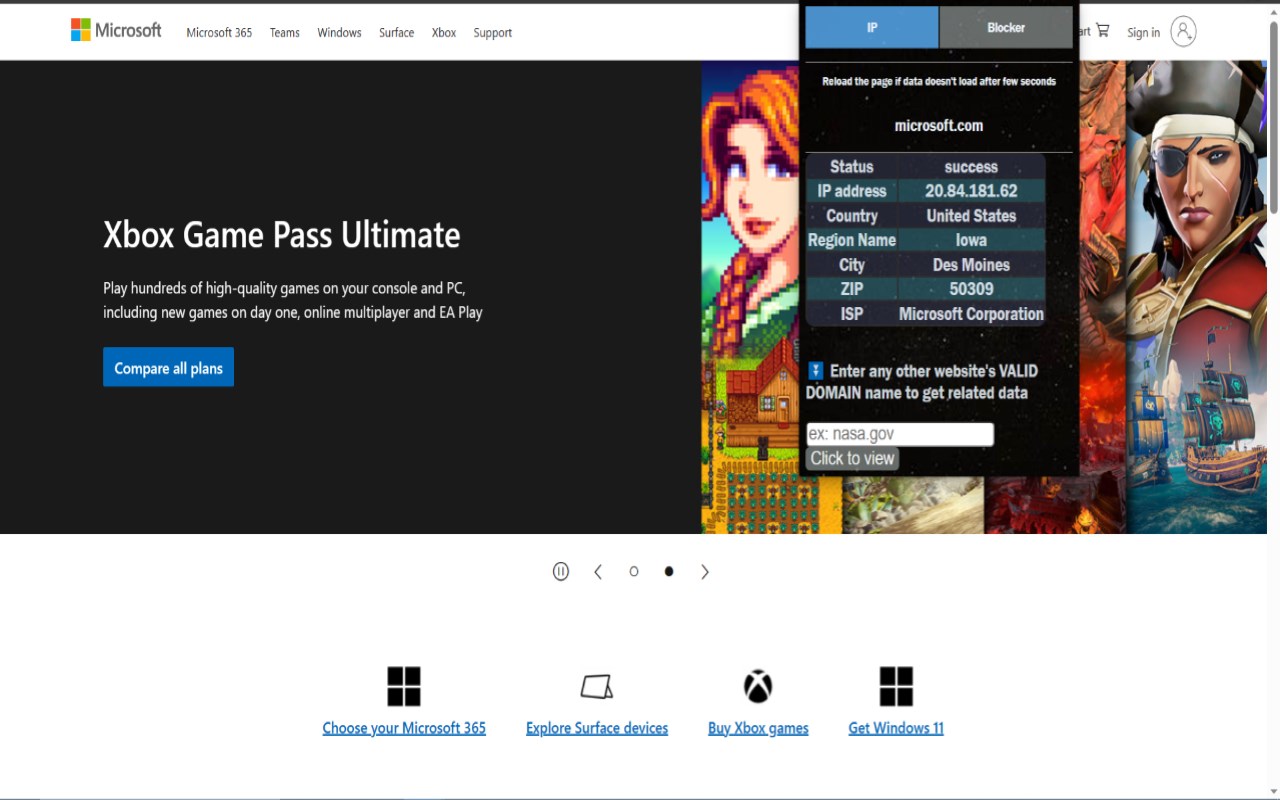This screenshot has height=800, width=1280.
Task: Click the Xbox Game Pass Ultimate heading
Action: (282, 235)
